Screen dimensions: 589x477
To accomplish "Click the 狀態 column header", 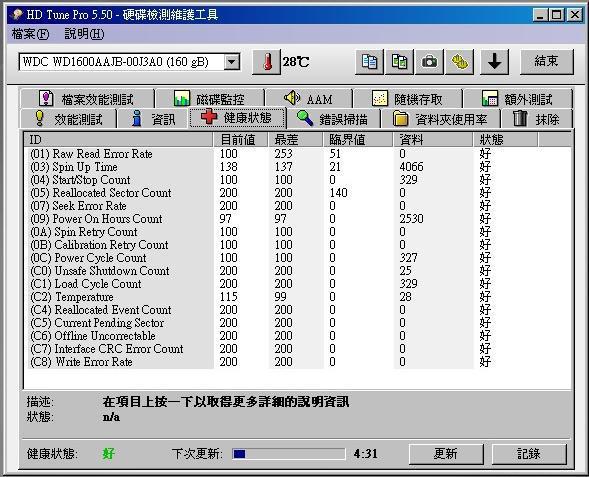I will pyautogui.click(x=506, y=140).
